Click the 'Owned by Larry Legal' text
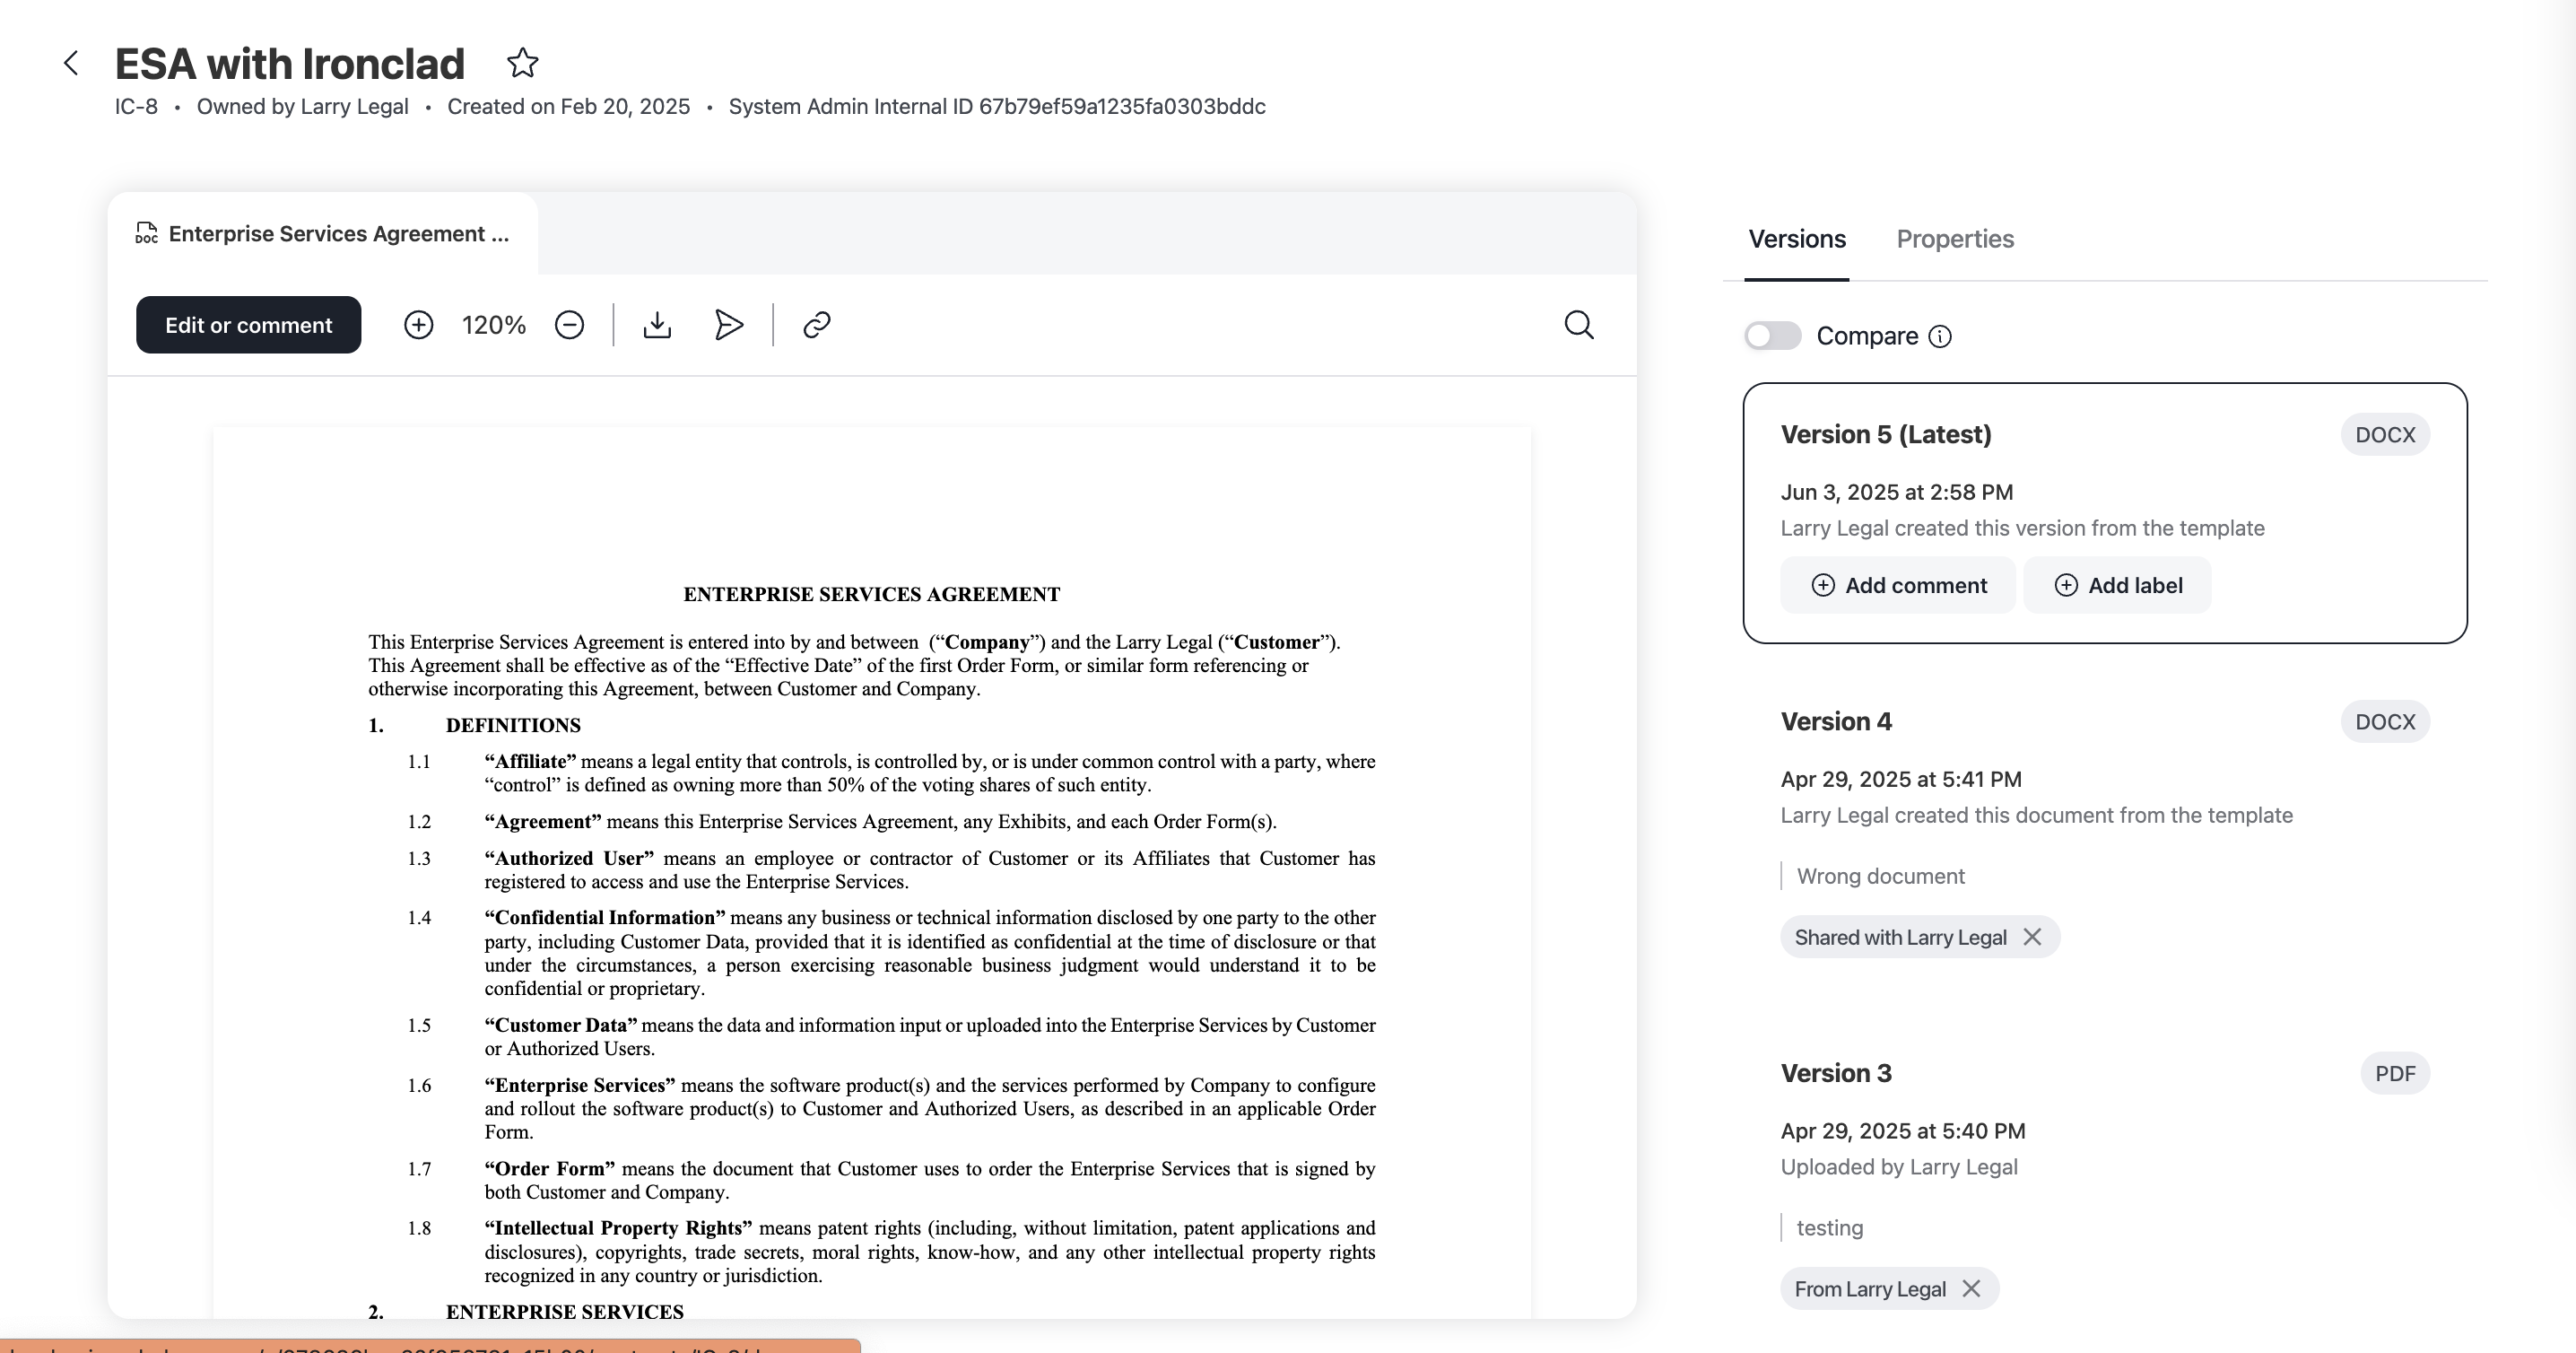Viewport: 2576px width, 1353px height. point(302,106)
